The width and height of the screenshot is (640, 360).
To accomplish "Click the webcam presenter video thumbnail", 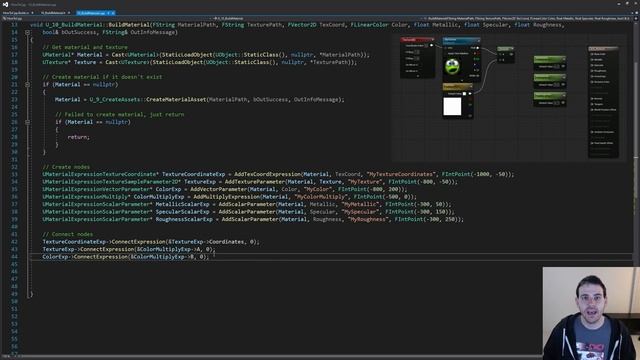I will (591, 313).
